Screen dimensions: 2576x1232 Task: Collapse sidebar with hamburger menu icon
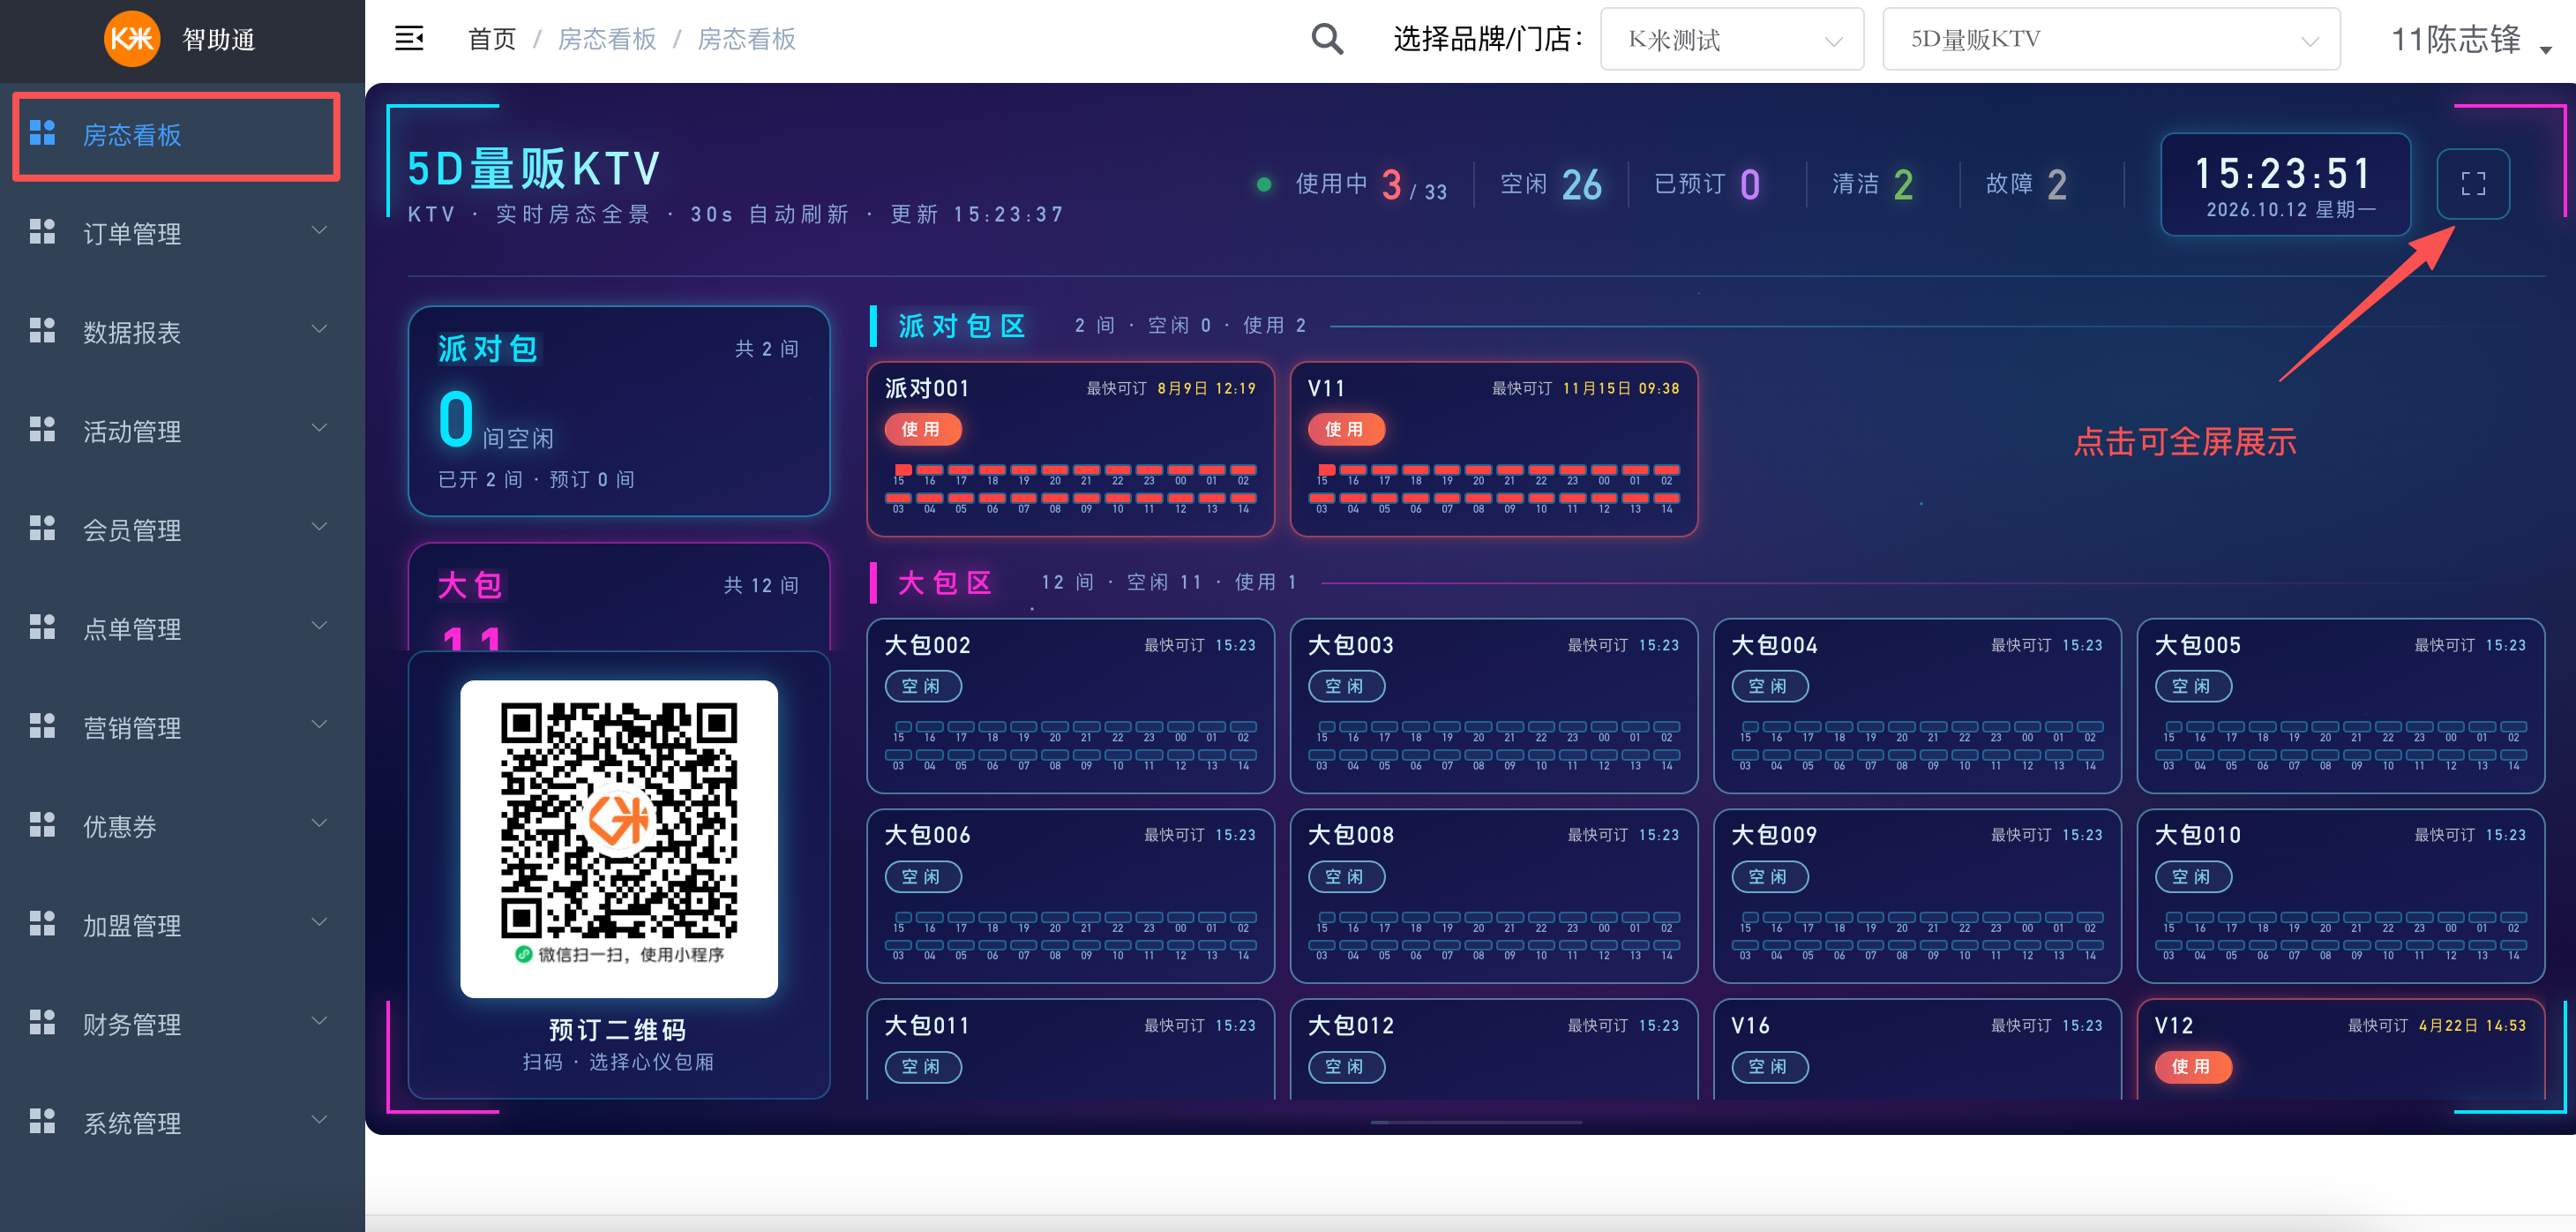409,39
